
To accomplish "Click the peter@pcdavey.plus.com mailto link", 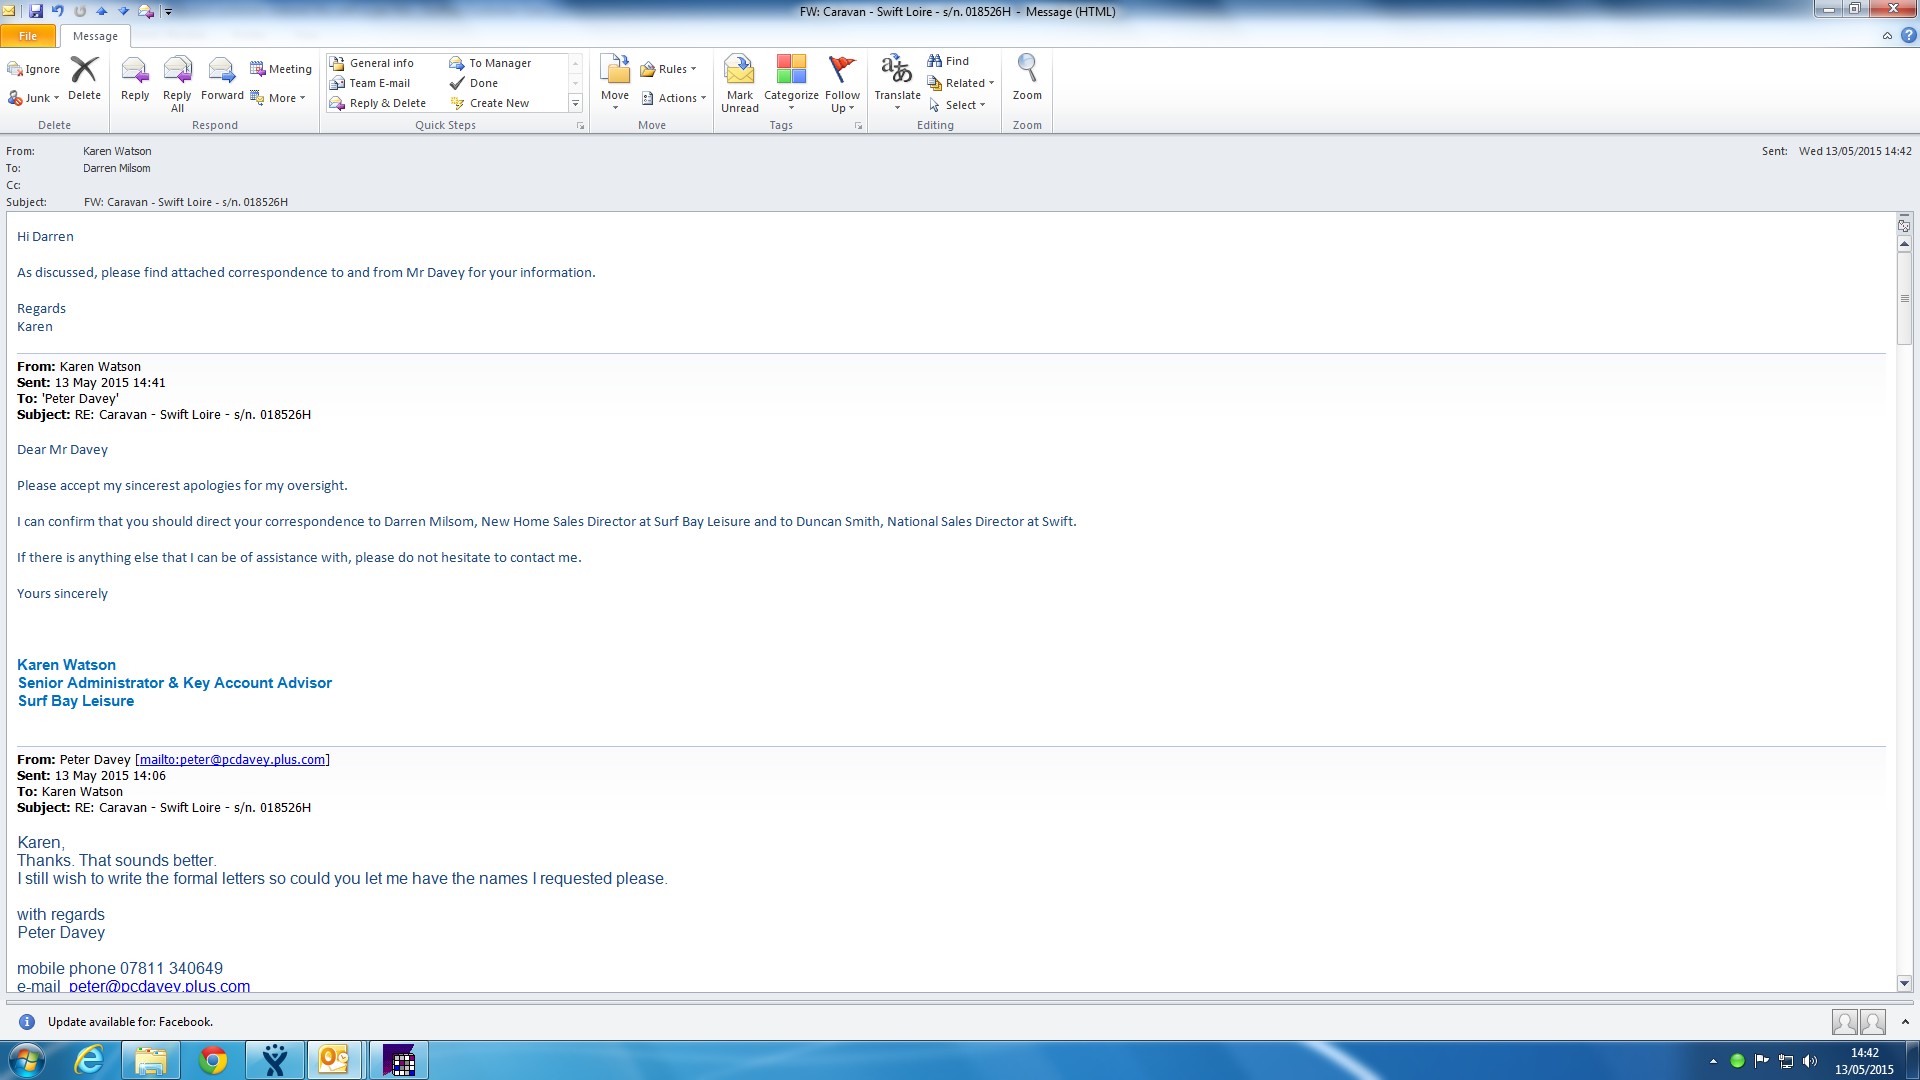I will [232, 760].
